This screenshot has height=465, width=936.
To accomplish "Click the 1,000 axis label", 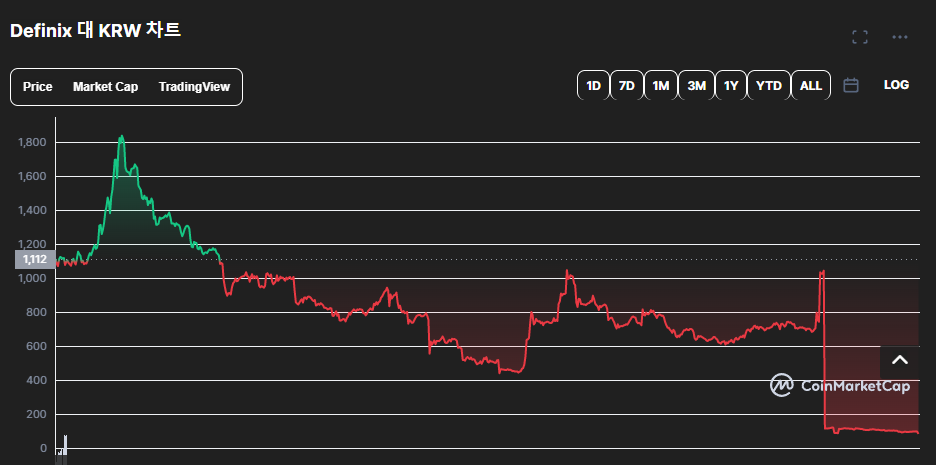I will point(32,279).
